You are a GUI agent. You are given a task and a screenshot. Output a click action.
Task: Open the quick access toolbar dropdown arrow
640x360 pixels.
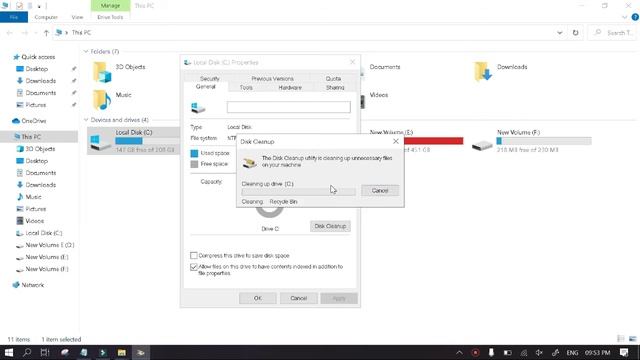[x=39, y=6]
